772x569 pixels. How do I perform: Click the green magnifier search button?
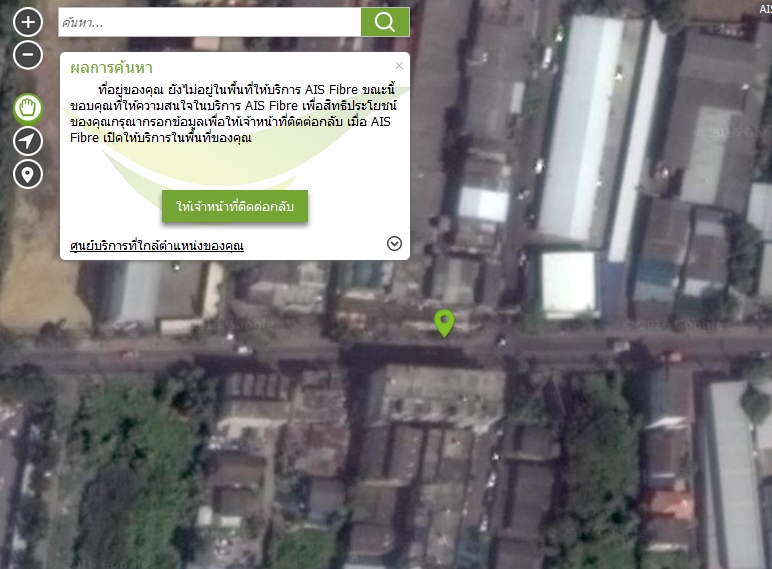[385, 22]
